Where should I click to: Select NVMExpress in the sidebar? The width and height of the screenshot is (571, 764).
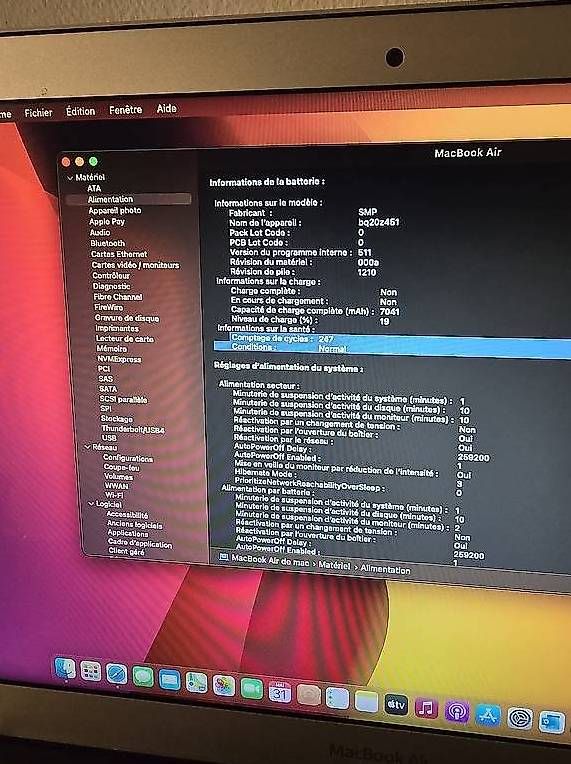pos(119,359)
